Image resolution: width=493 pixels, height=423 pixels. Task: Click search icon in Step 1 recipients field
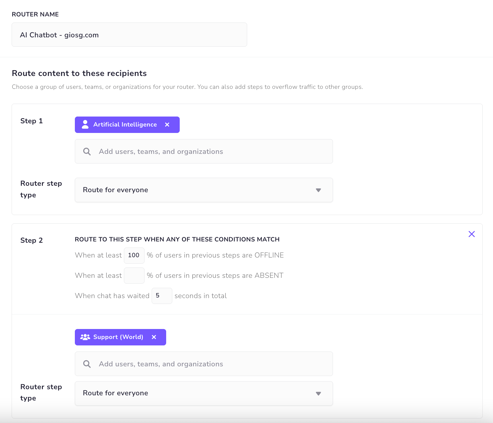click(87, 152)
